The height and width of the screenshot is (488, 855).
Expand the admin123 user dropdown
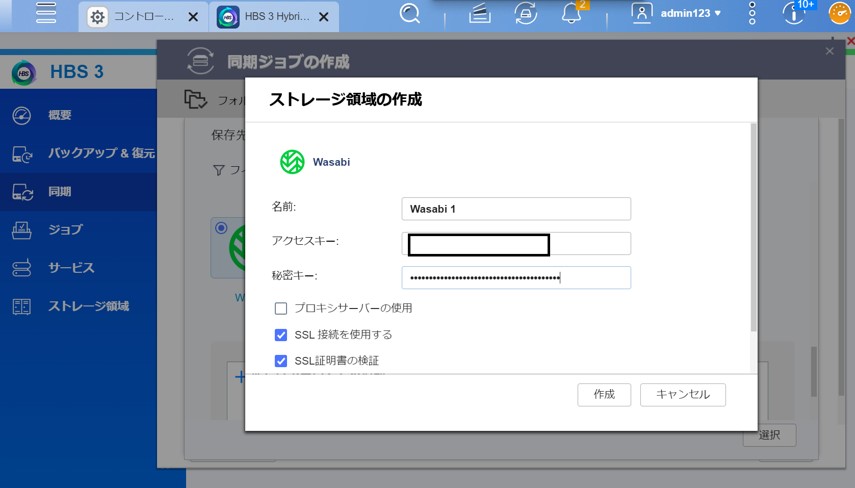pos(690,14)
